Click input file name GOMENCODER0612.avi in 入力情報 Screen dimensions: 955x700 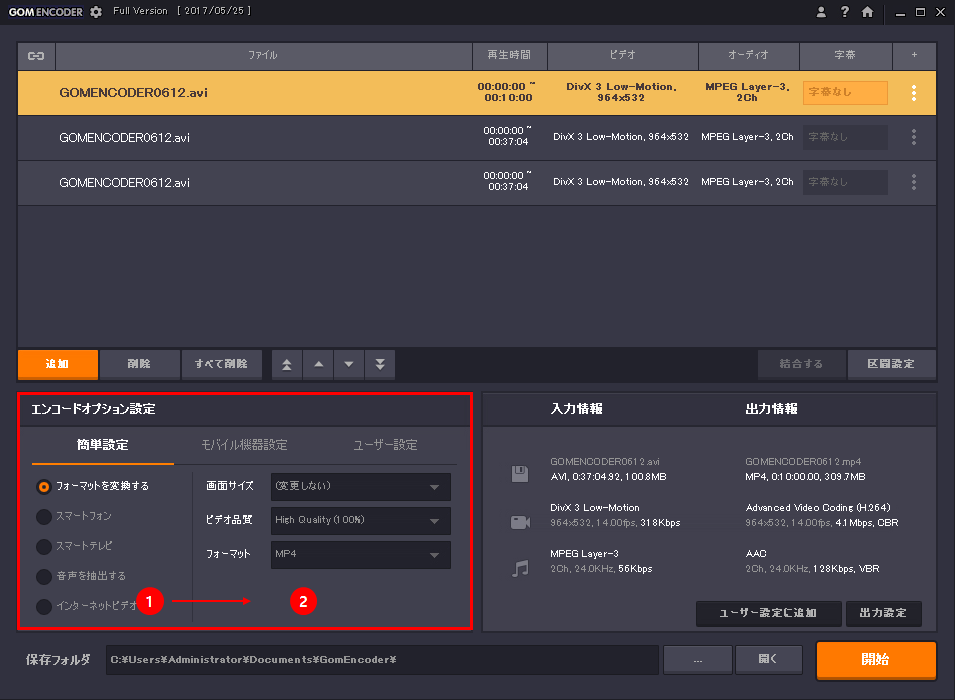pyautogui.click(x=605, y=462)
